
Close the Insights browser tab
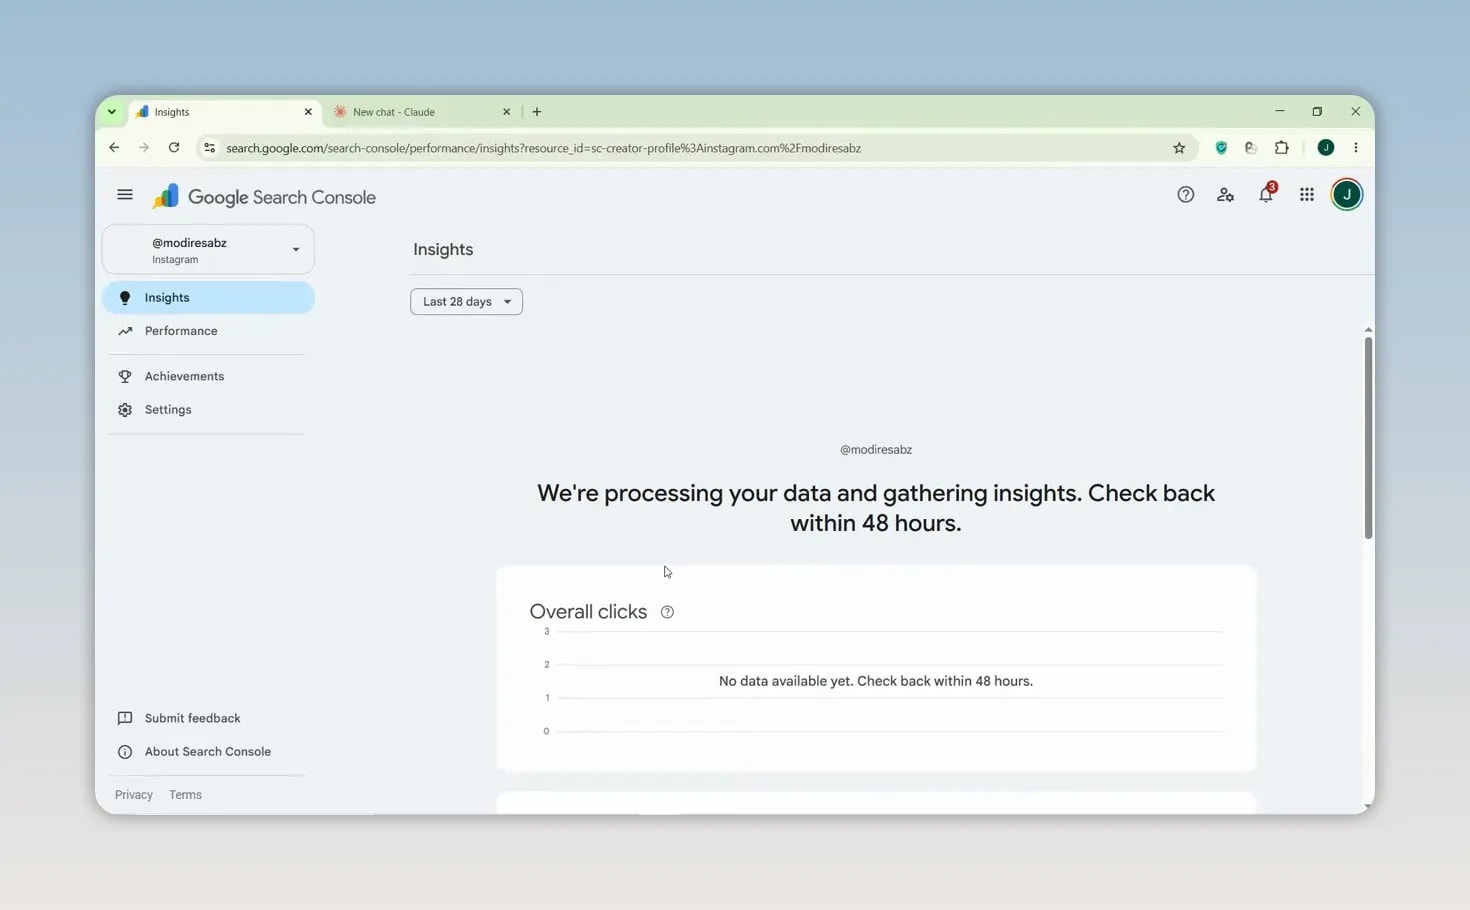pos(308,112)
